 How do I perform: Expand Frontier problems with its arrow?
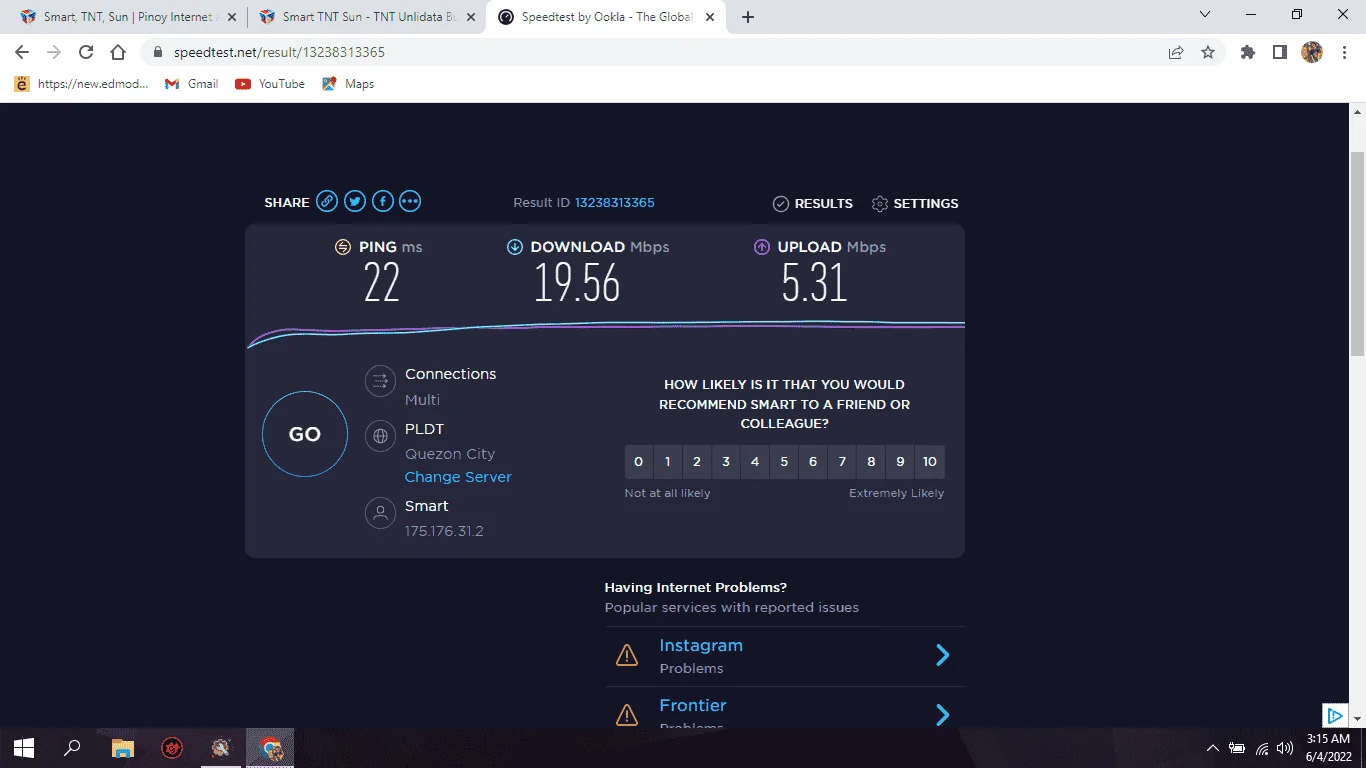942,714
